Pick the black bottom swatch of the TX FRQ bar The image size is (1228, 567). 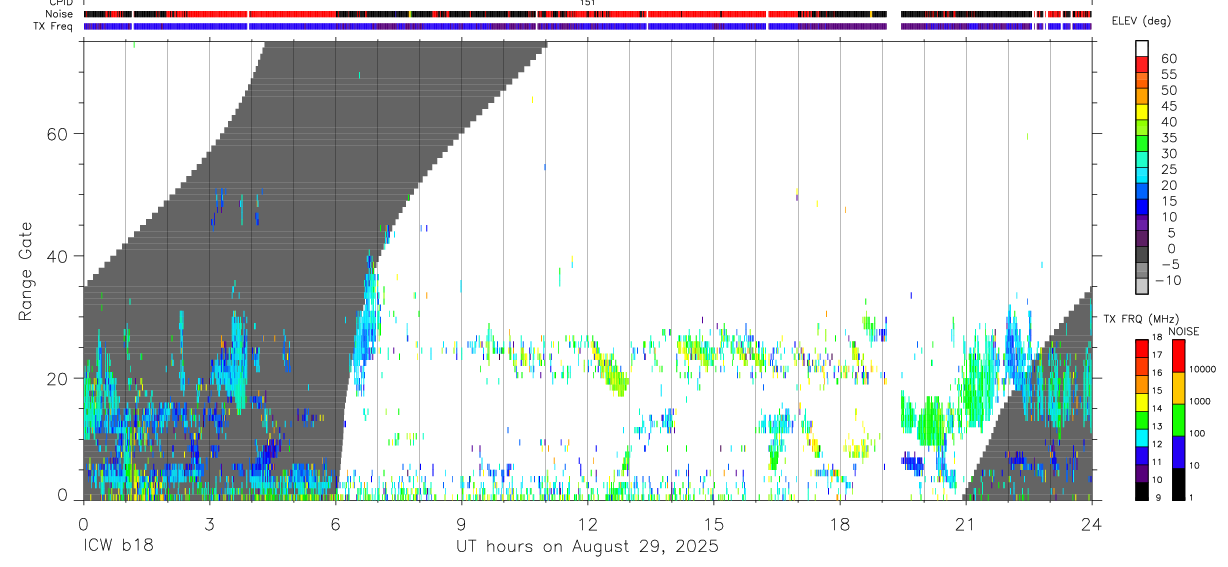(x=1141, y=491)
